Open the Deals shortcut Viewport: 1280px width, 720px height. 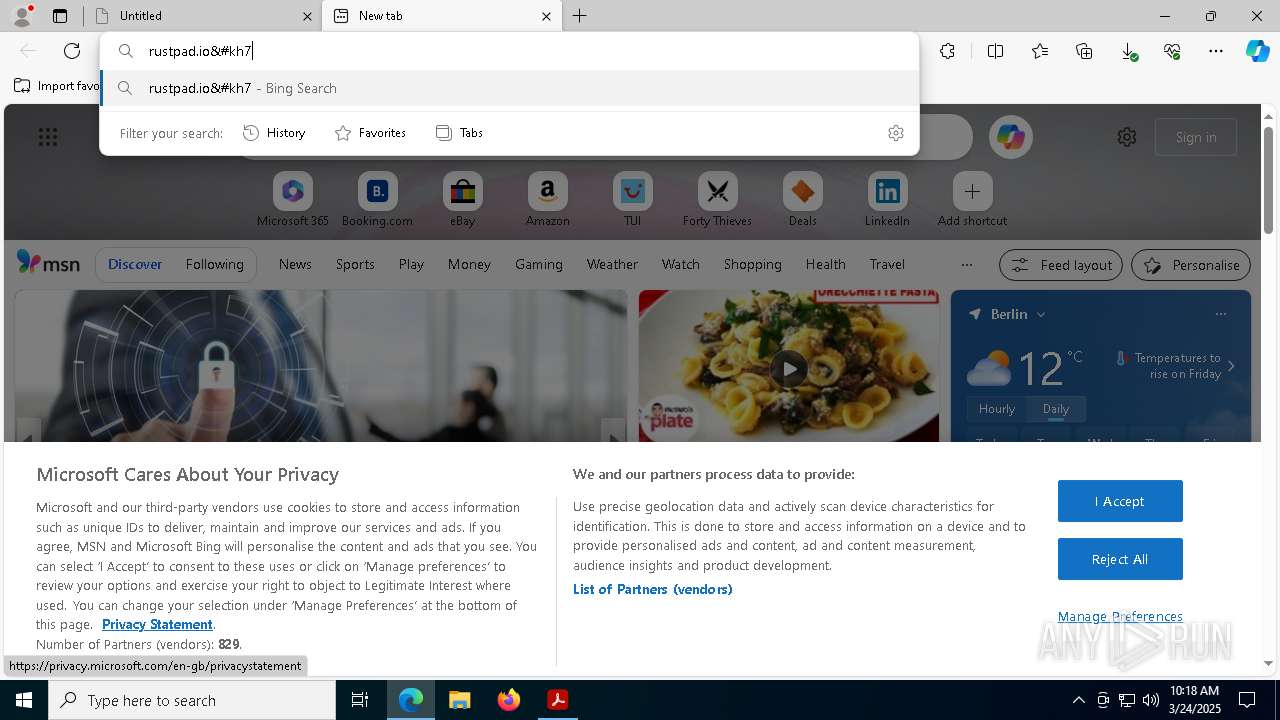tap(802, 200)
